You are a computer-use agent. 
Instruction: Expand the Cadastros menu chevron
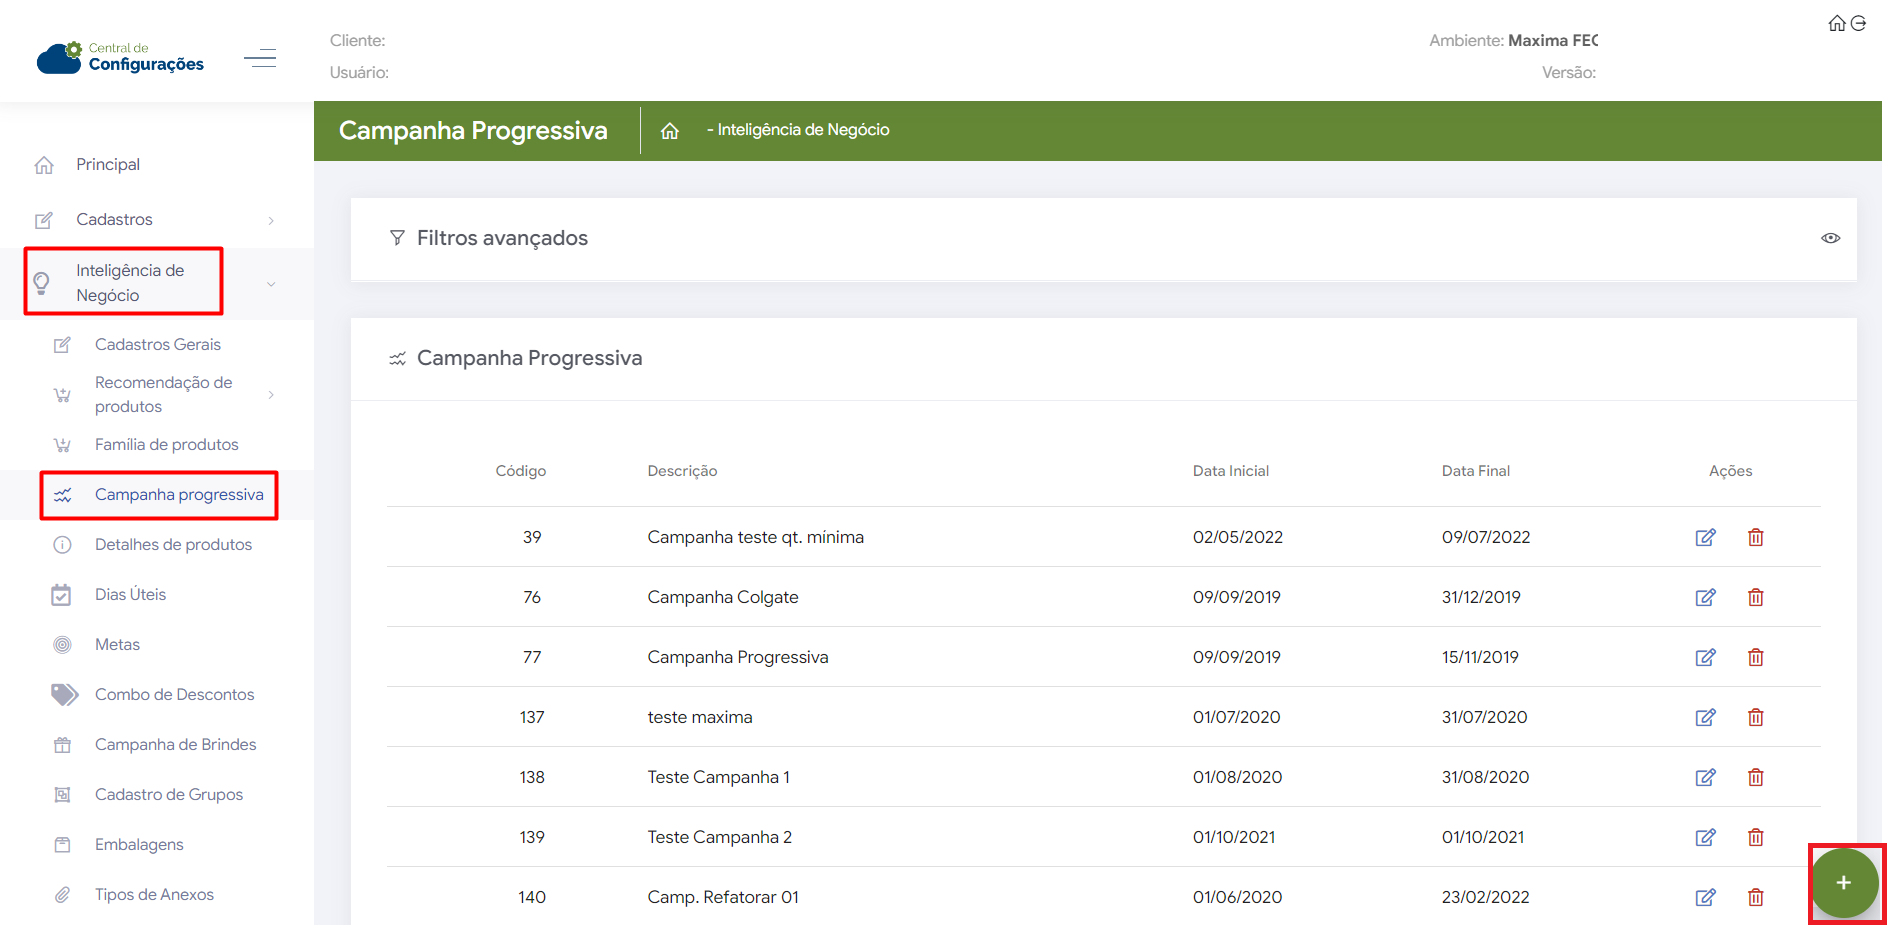pyautogui.click(x=271, y=220)
